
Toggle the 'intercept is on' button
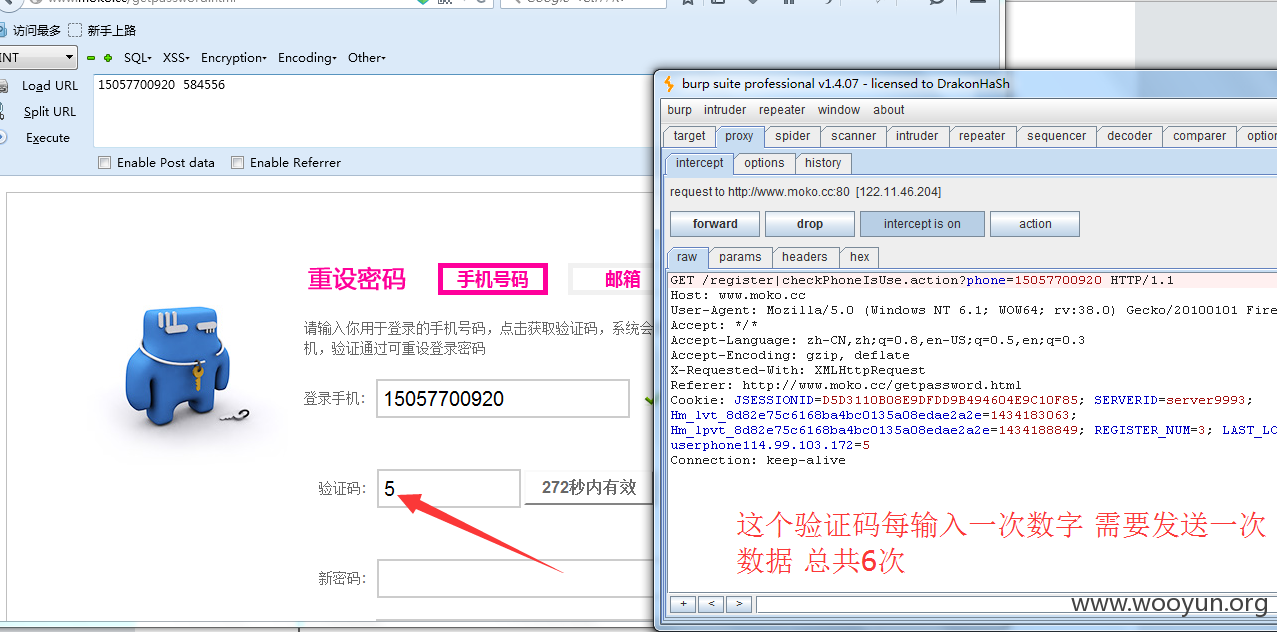pyautogui.click(x=921, y=224)
